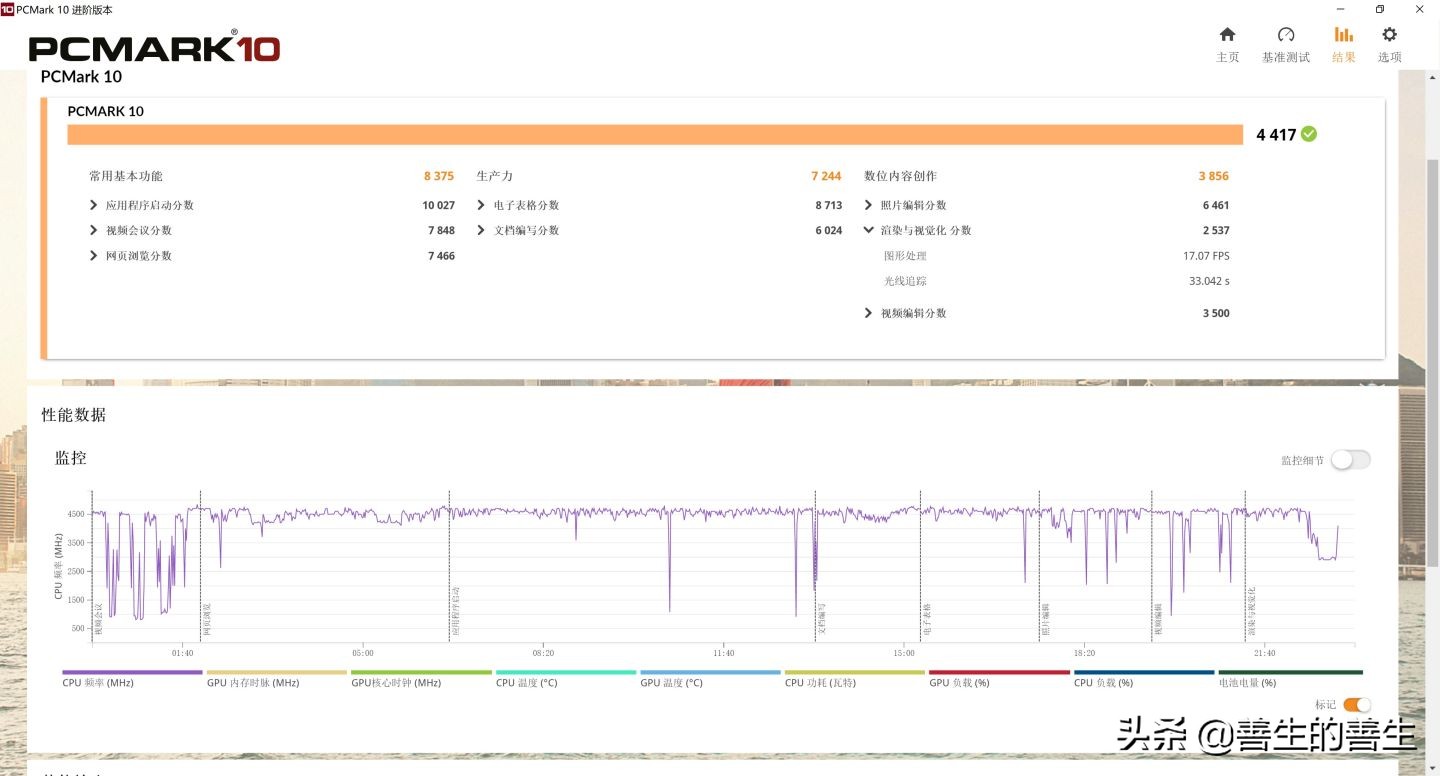Image resolution: width=1440 pixels, height=776 pixels.
Task: Click the orange PCMark 10 score bar
Action: pos(650,134)
